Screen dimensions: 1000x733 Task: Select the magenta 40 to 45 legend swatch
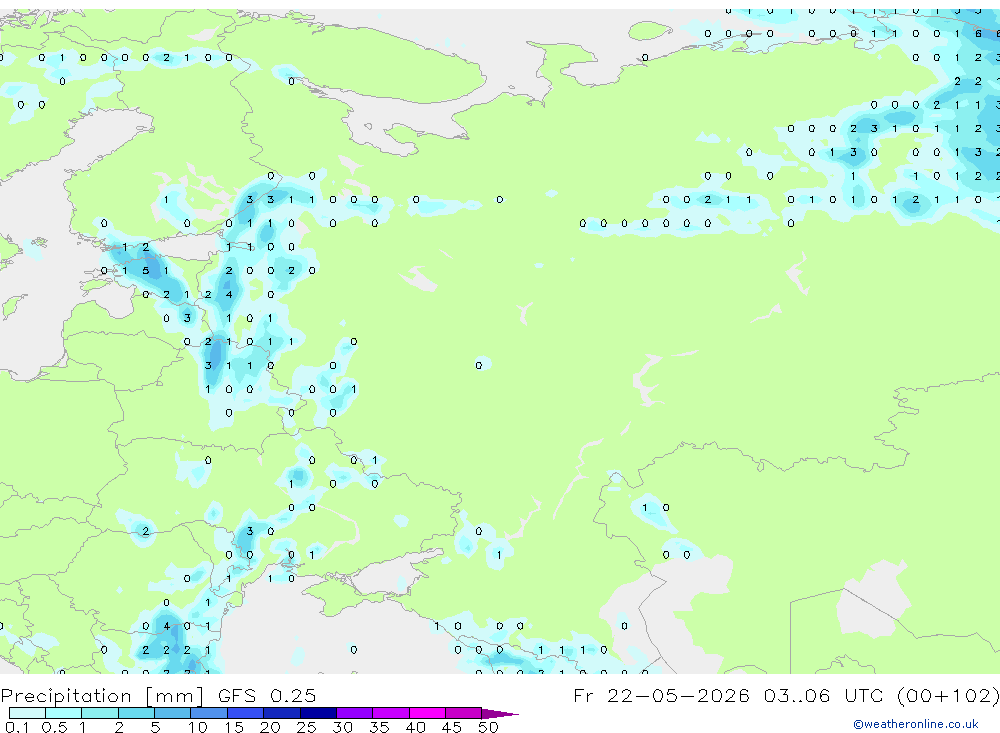click(x=427, y=713)
